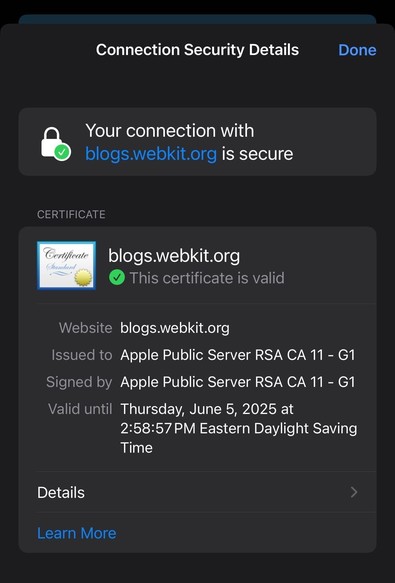
Task: Click the Signed by certificate authority value
Action: click(x=238, y=382)
